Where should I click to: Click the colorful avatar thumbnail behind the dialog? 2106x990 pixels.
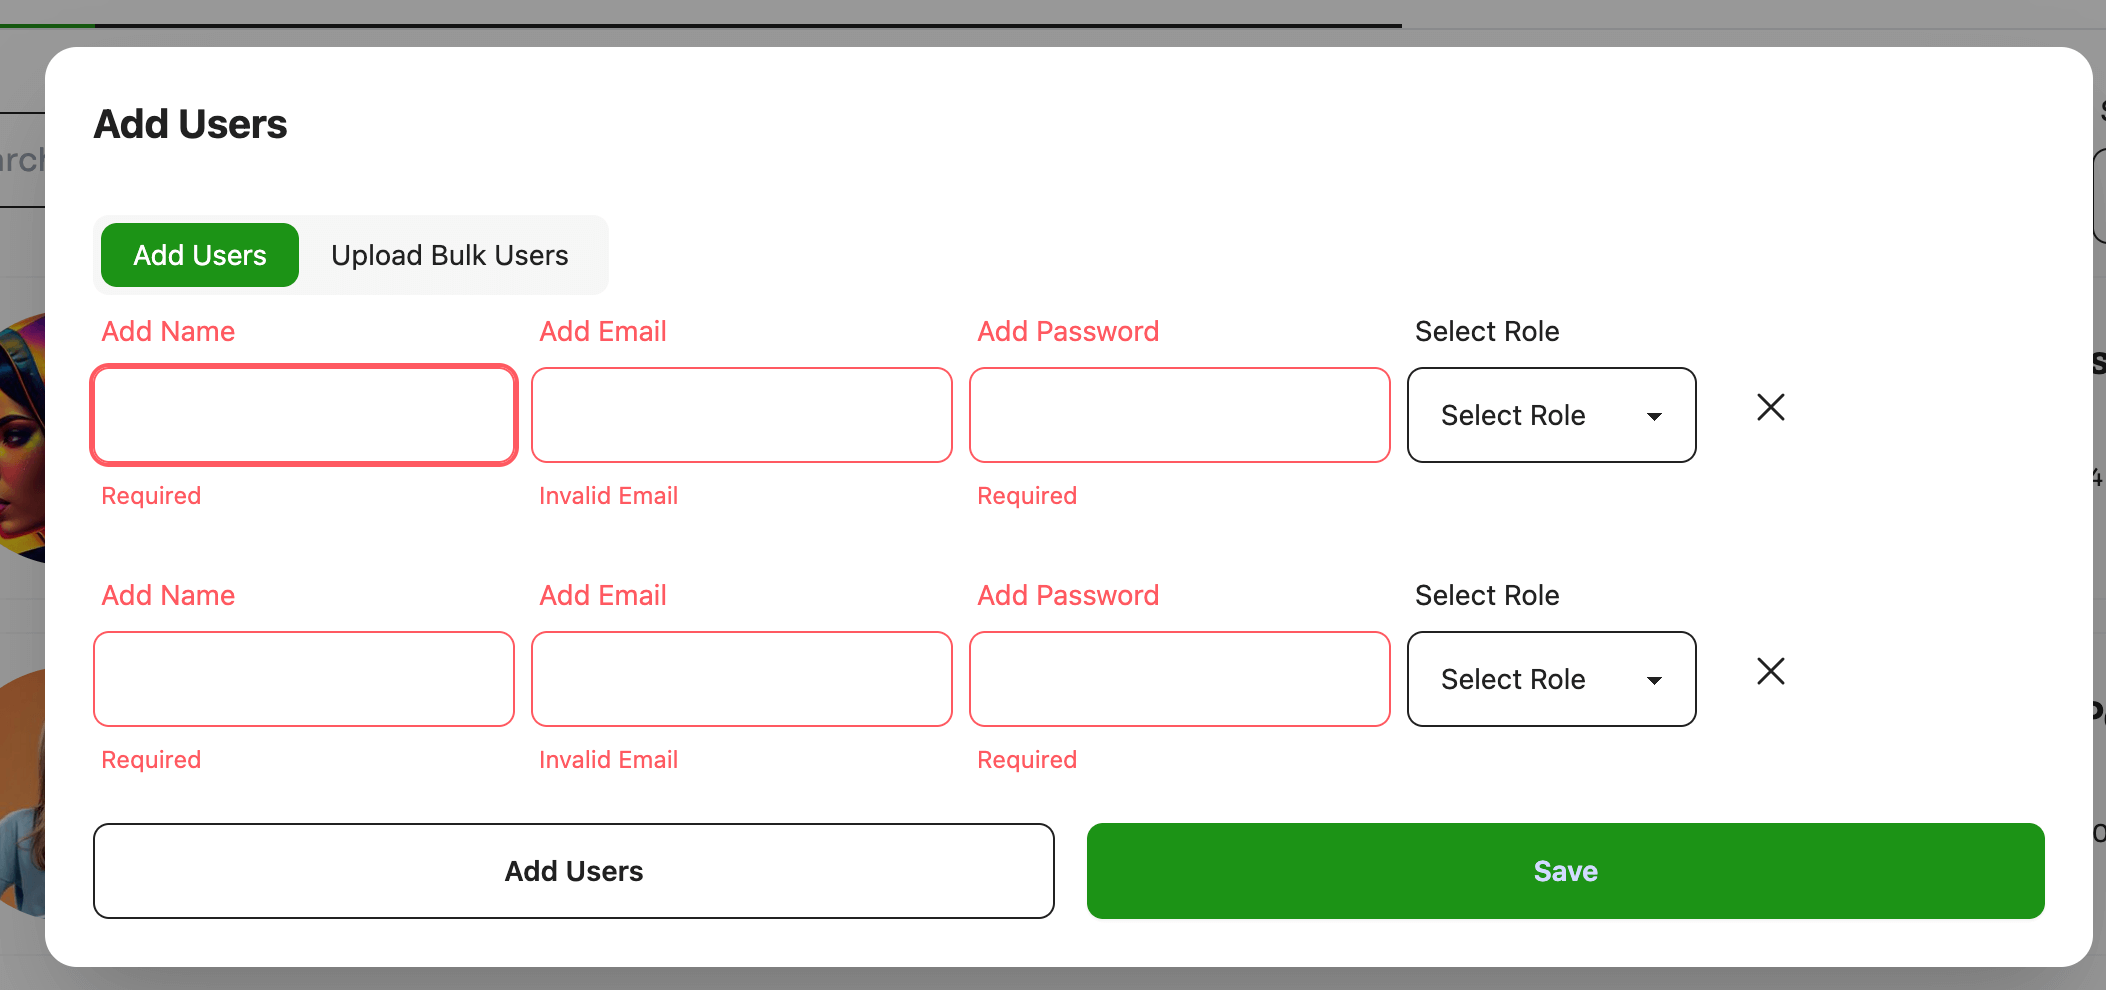(22, 438)
